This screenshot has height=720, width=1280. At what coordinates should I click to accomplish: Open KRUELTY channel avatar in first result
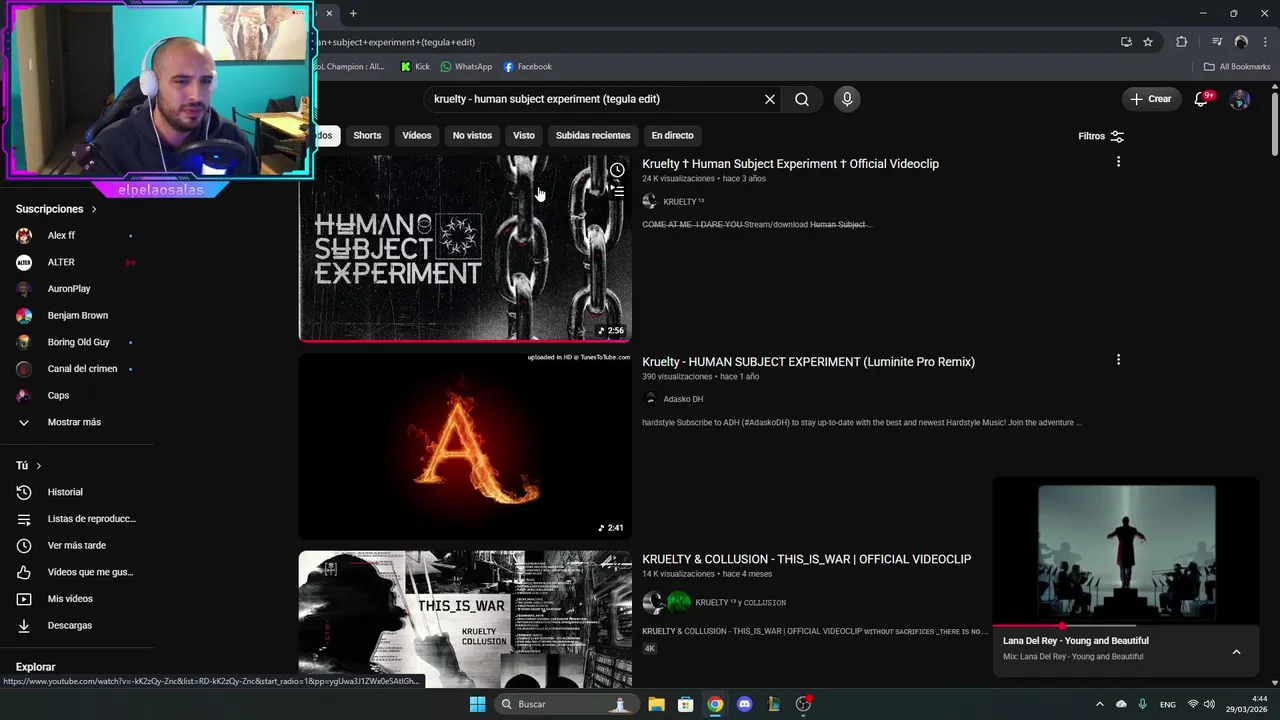(650, 201)
